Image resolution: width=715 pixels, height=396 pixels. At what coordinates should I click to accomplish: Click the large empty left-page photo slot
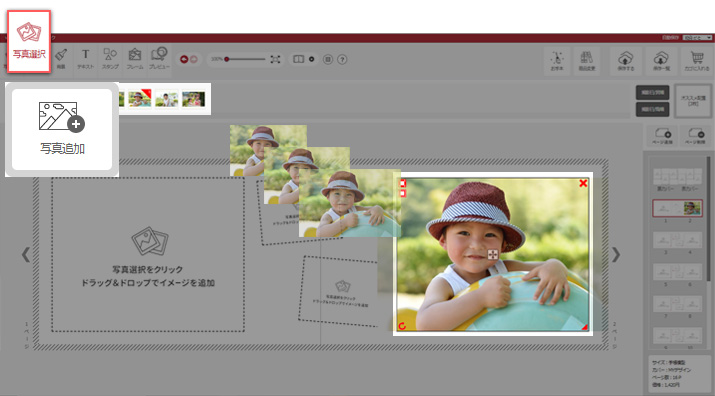148,255
